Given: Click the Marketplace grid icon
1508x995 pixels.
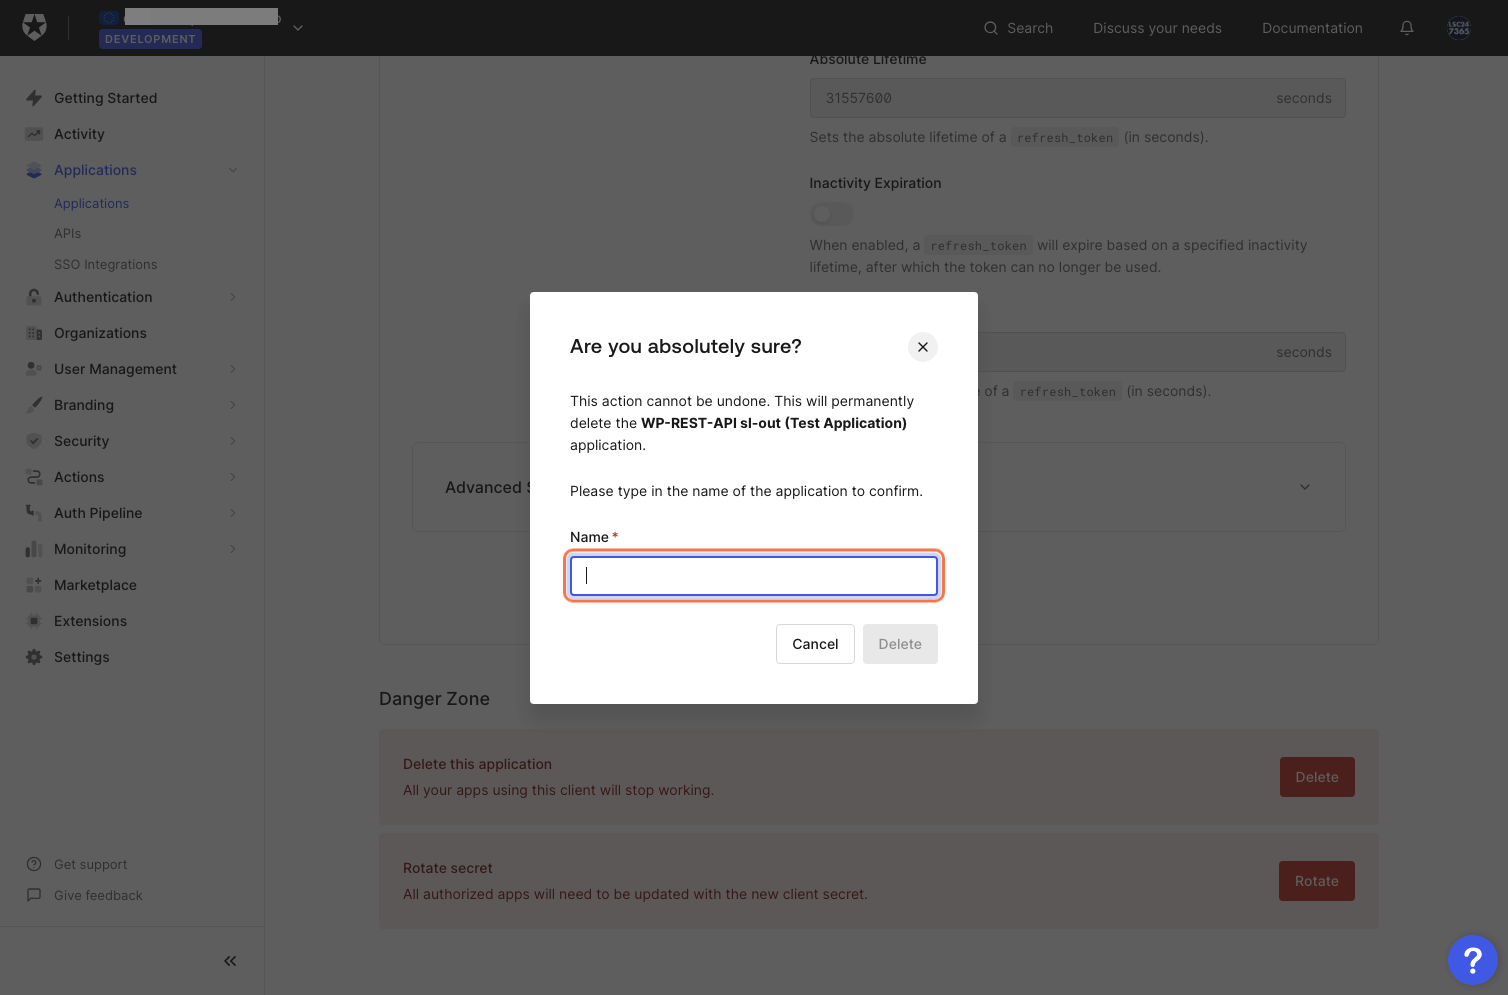Looking at the screenshot, I should point(34,585).
